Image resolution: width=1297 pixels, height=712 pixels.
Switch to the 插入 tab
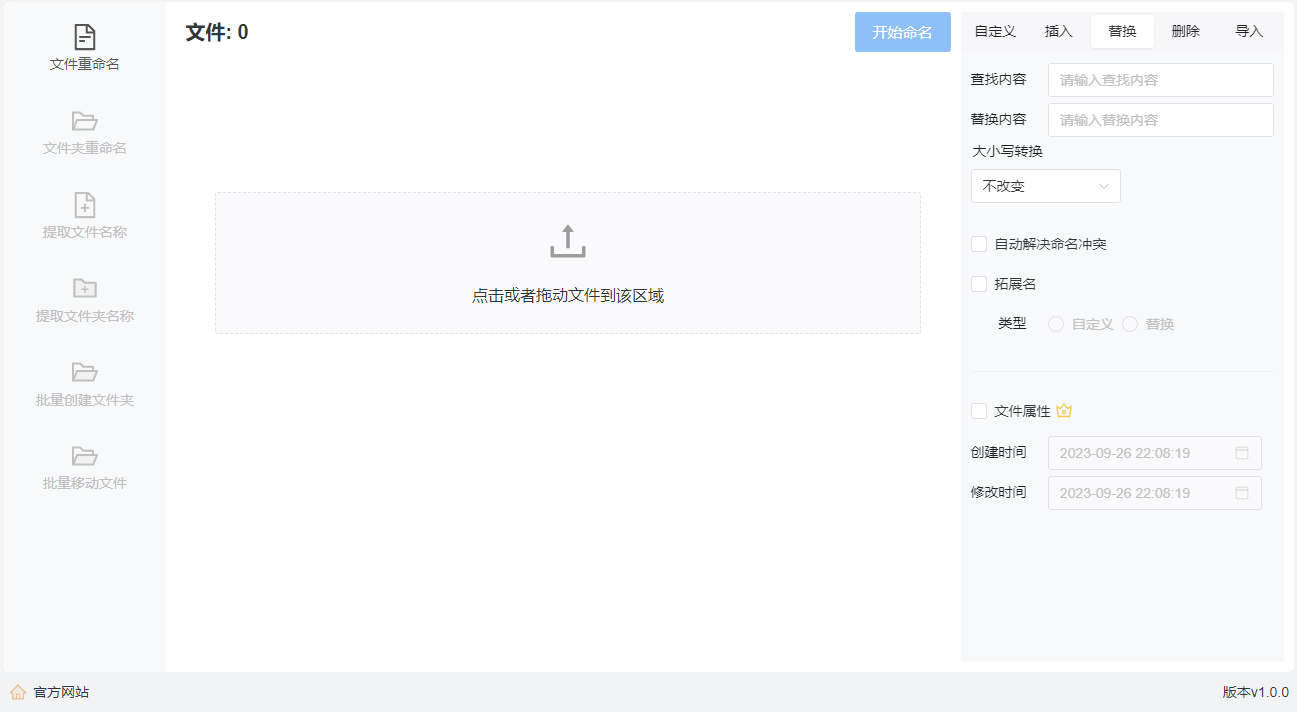tap(1058, 31)
